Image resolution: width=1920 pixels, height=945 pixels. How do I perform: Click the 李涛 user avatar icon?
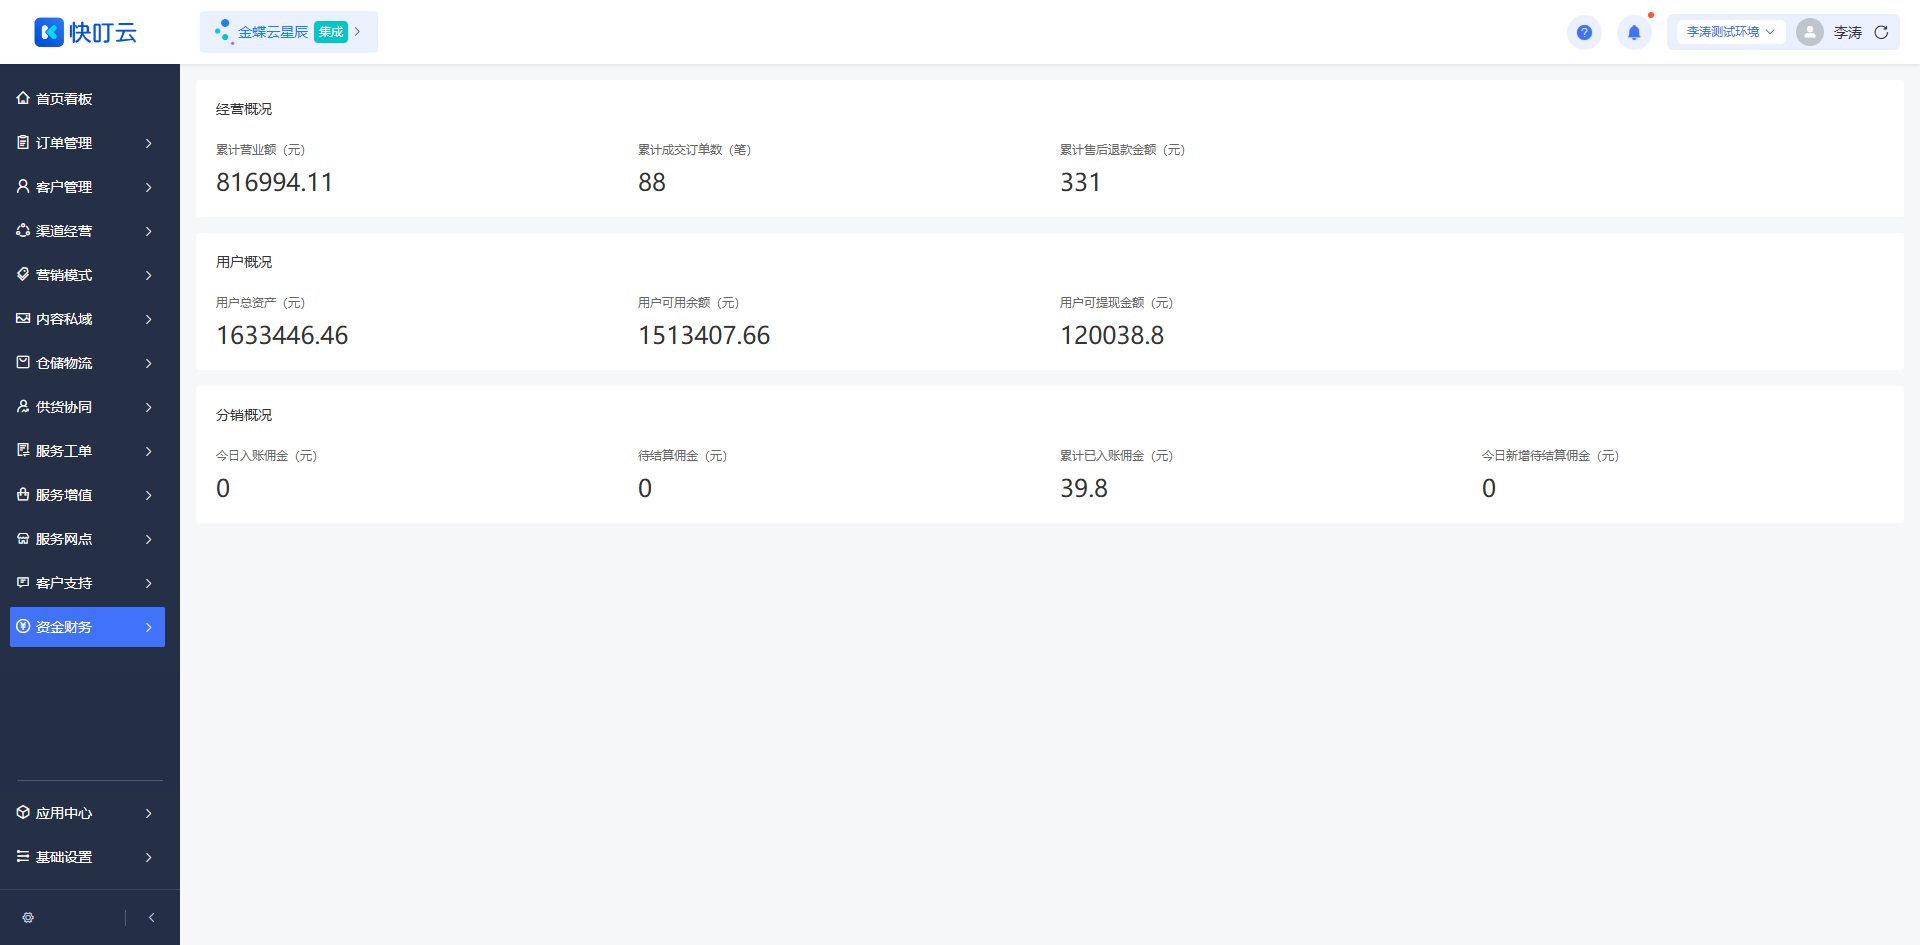1809,32
